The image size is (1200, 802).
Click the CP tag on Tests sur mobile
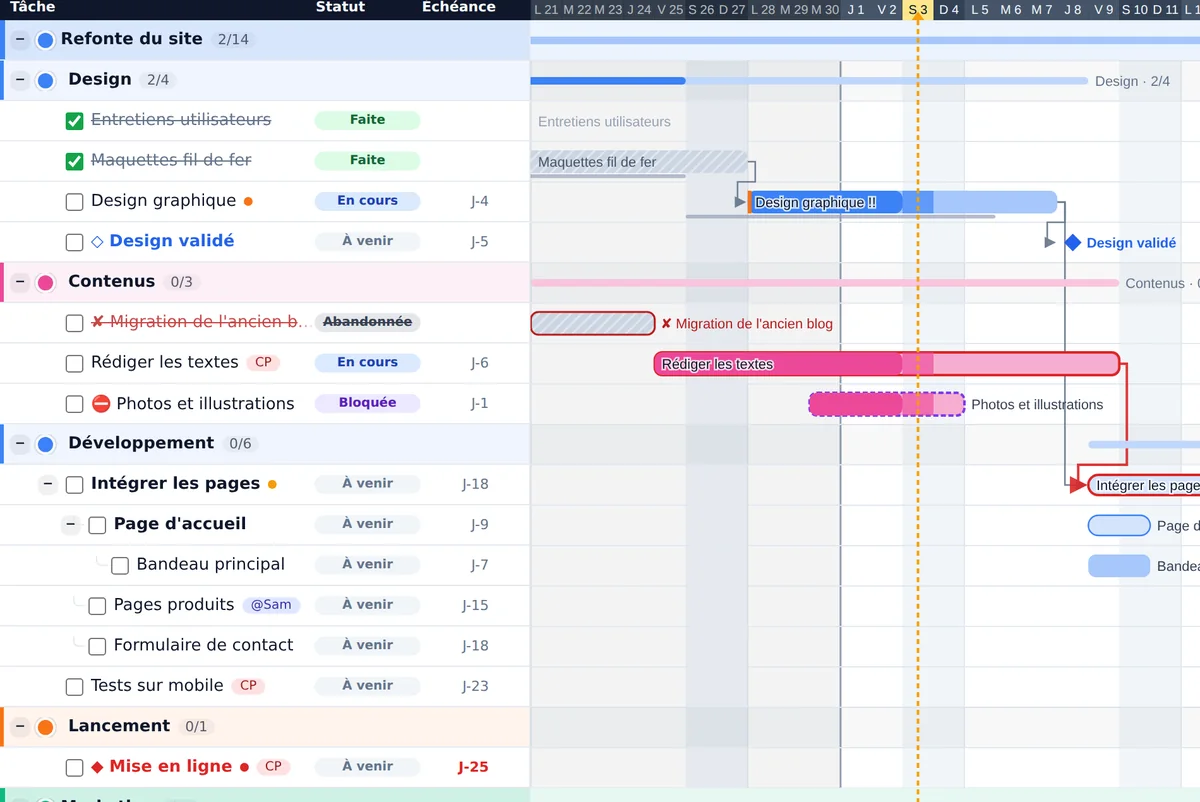248,685
